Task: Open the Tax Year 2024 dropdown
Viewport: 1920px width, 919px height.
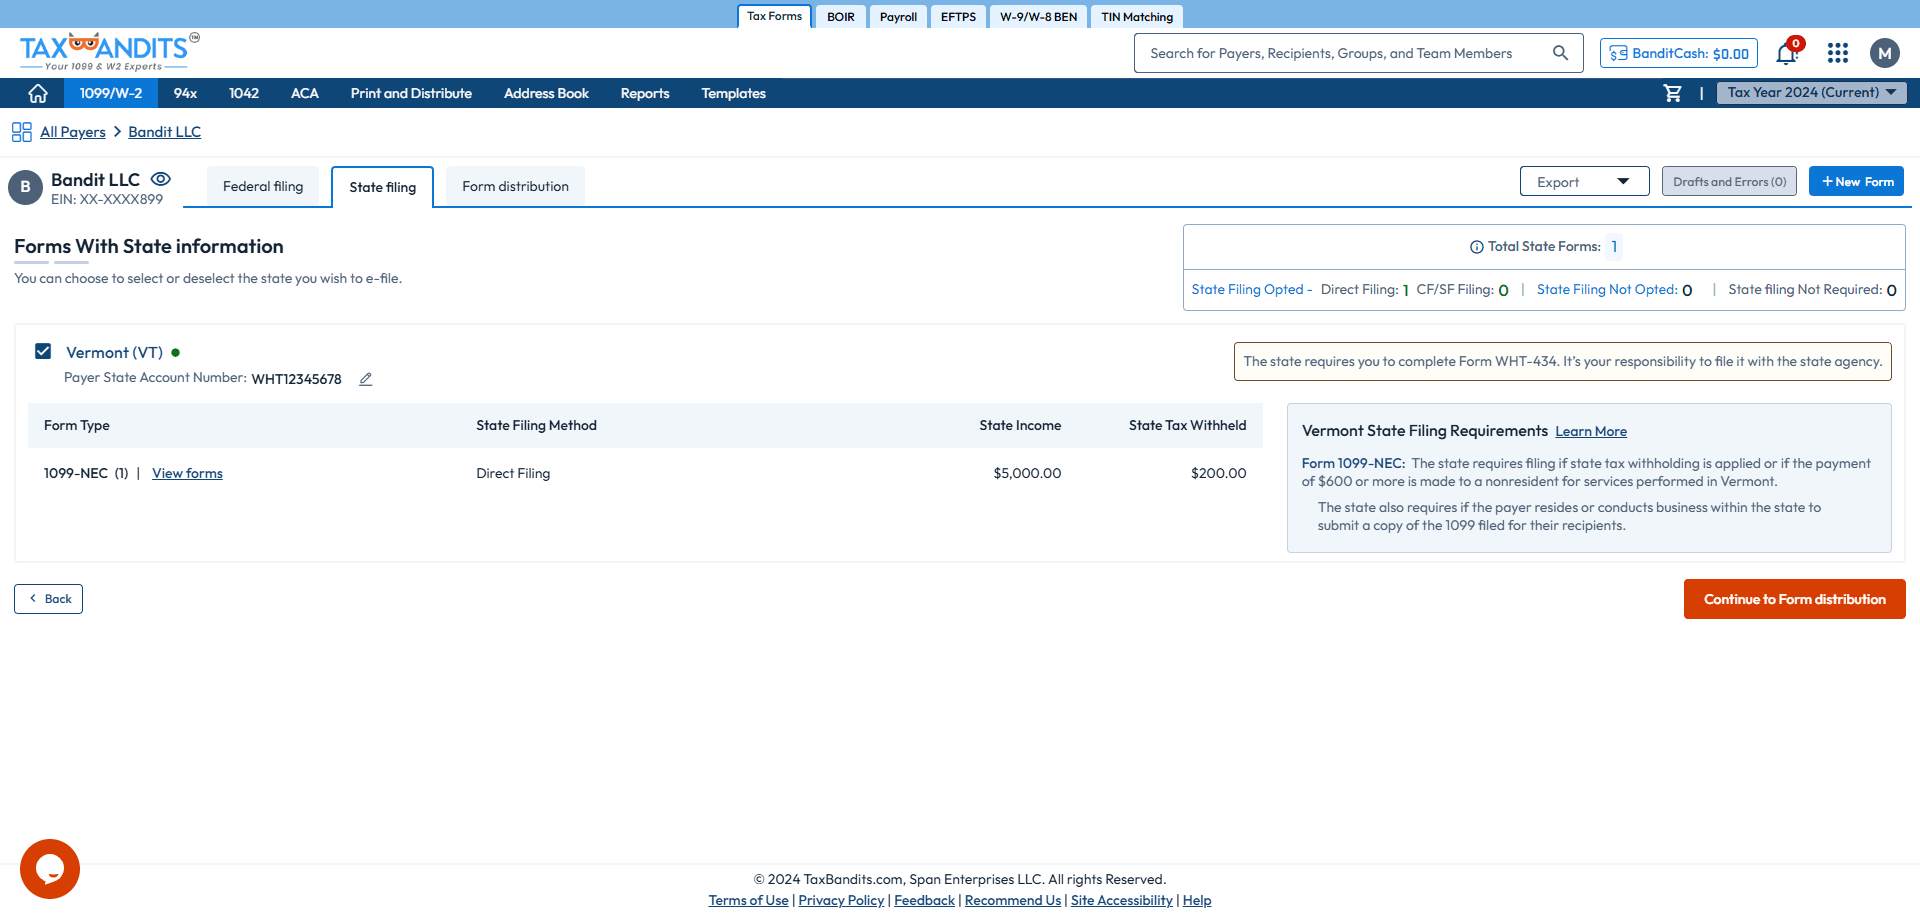Action: tap(1812, 93)
